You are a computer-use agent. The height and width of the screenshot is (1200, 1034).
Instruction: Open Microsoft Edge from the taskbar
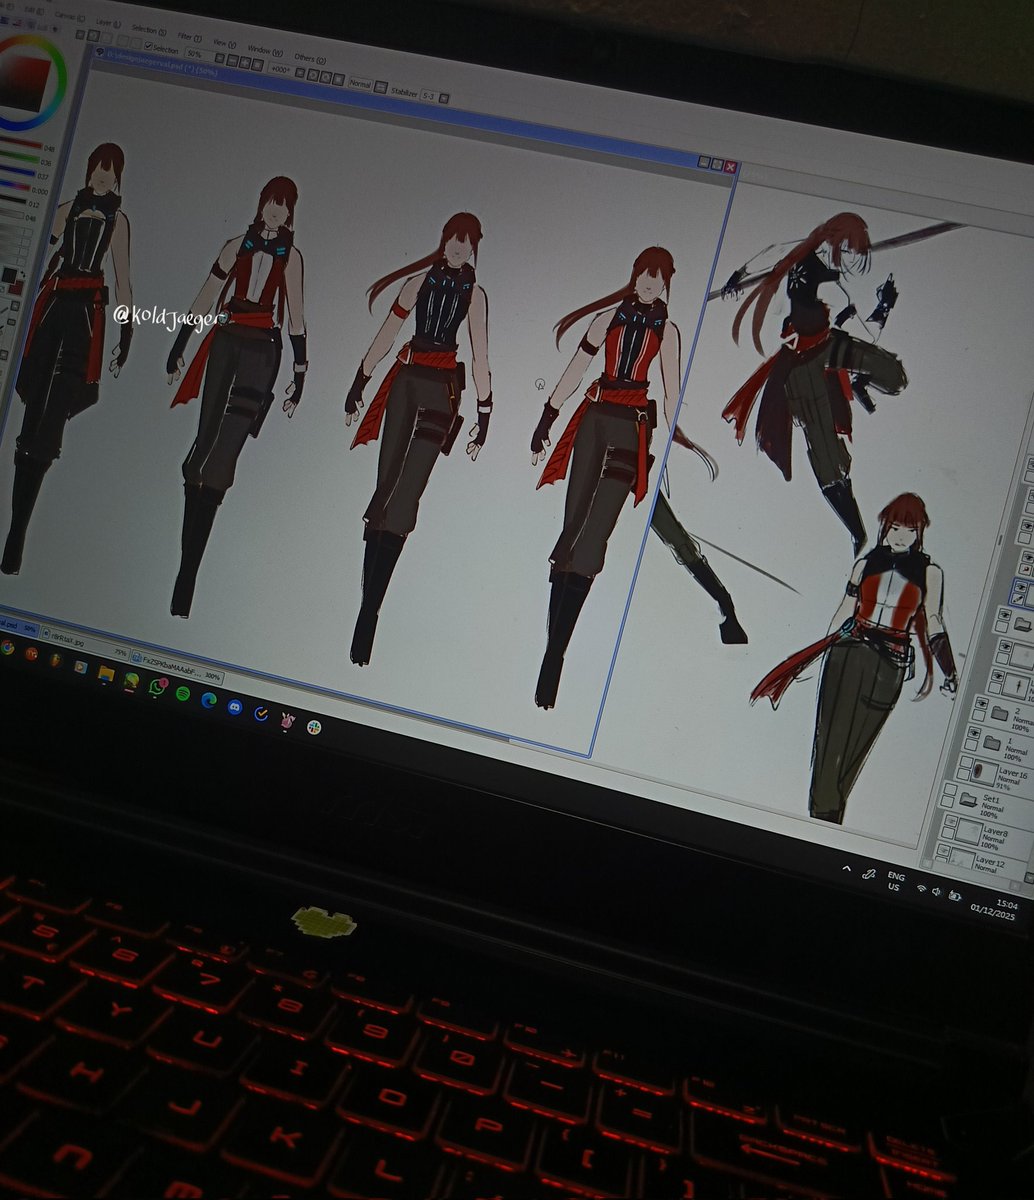[x=209, y=700]
